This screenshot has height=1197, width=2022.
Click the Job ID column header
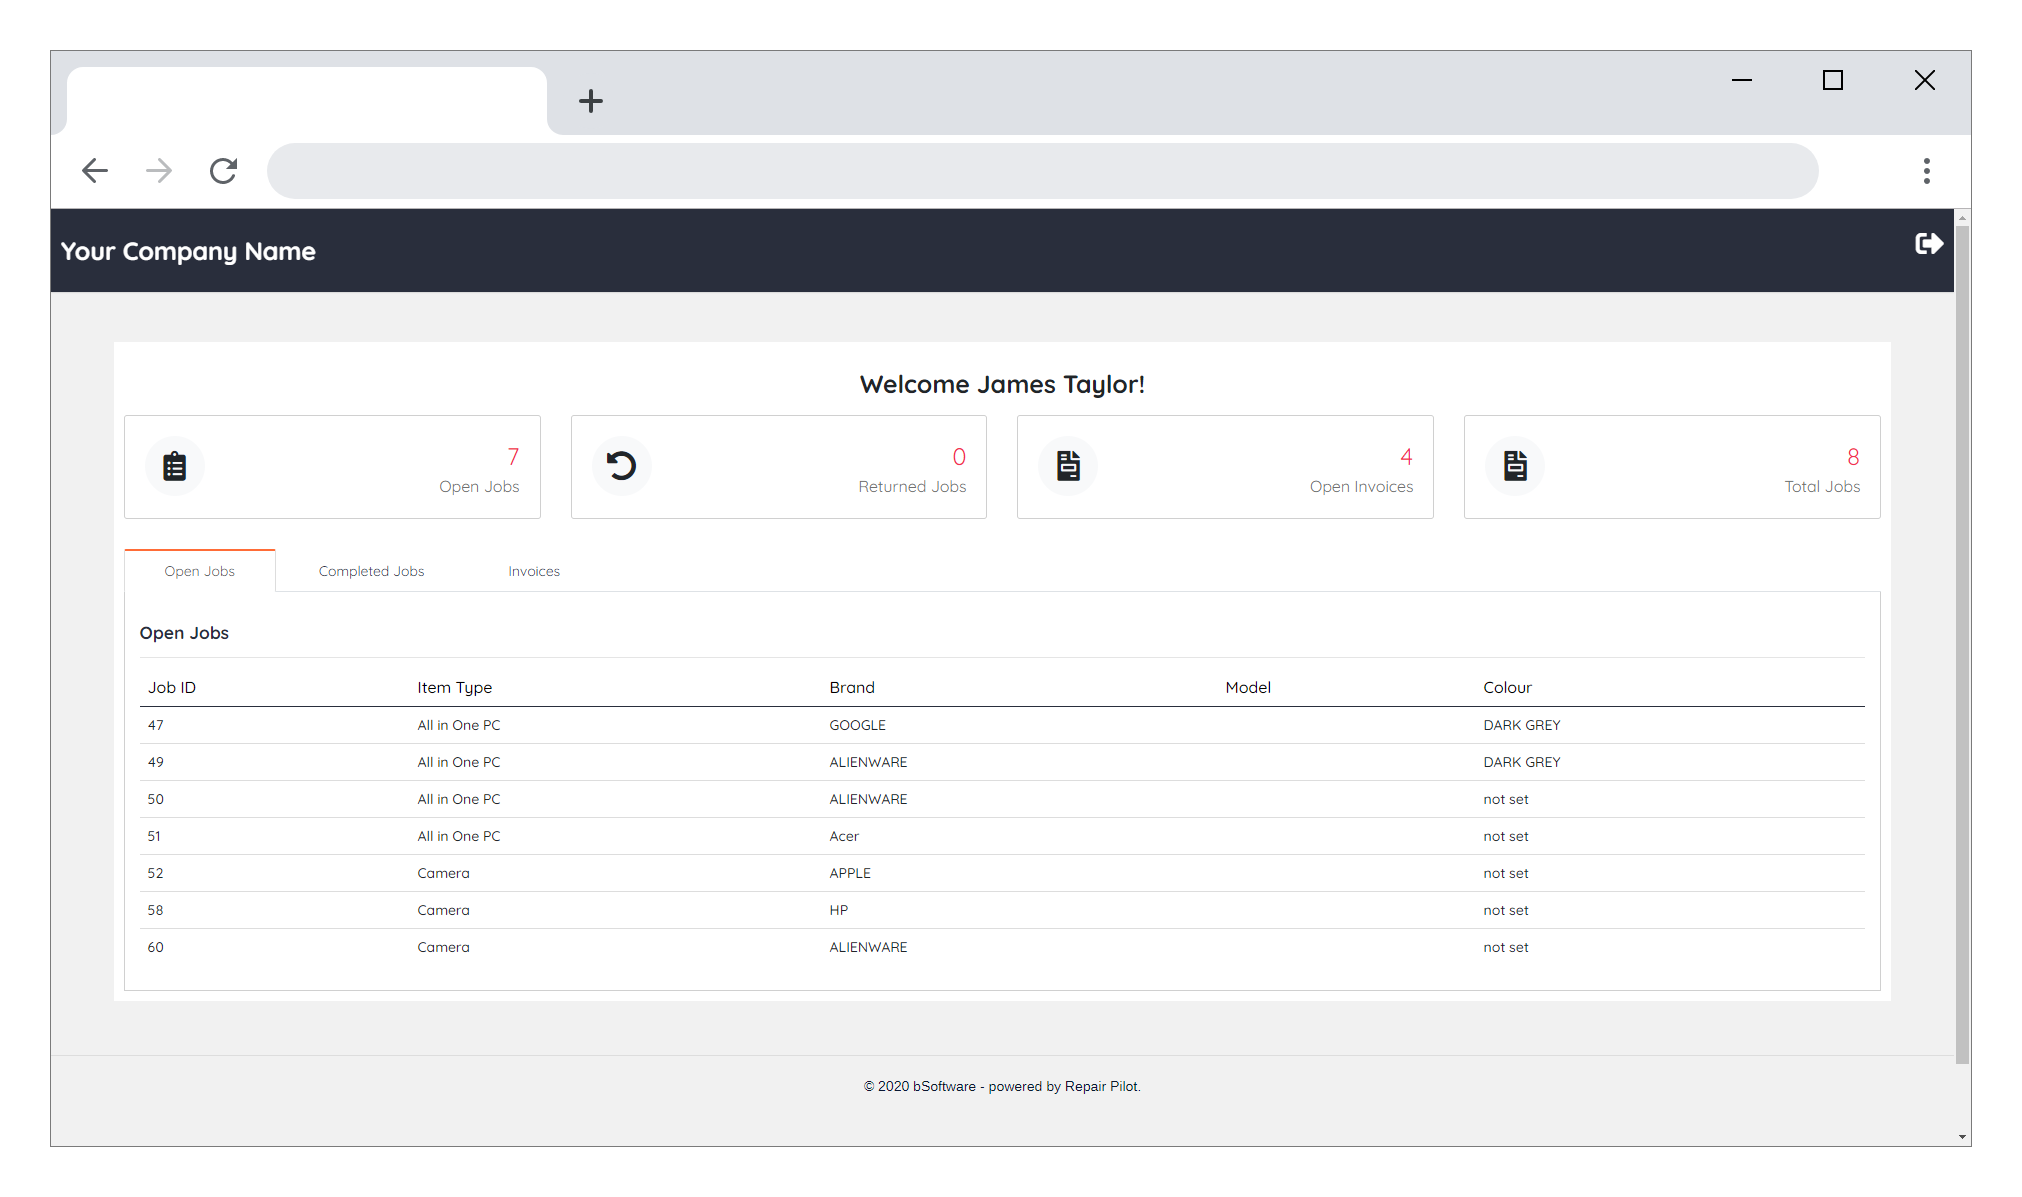[x=172, y=687]
